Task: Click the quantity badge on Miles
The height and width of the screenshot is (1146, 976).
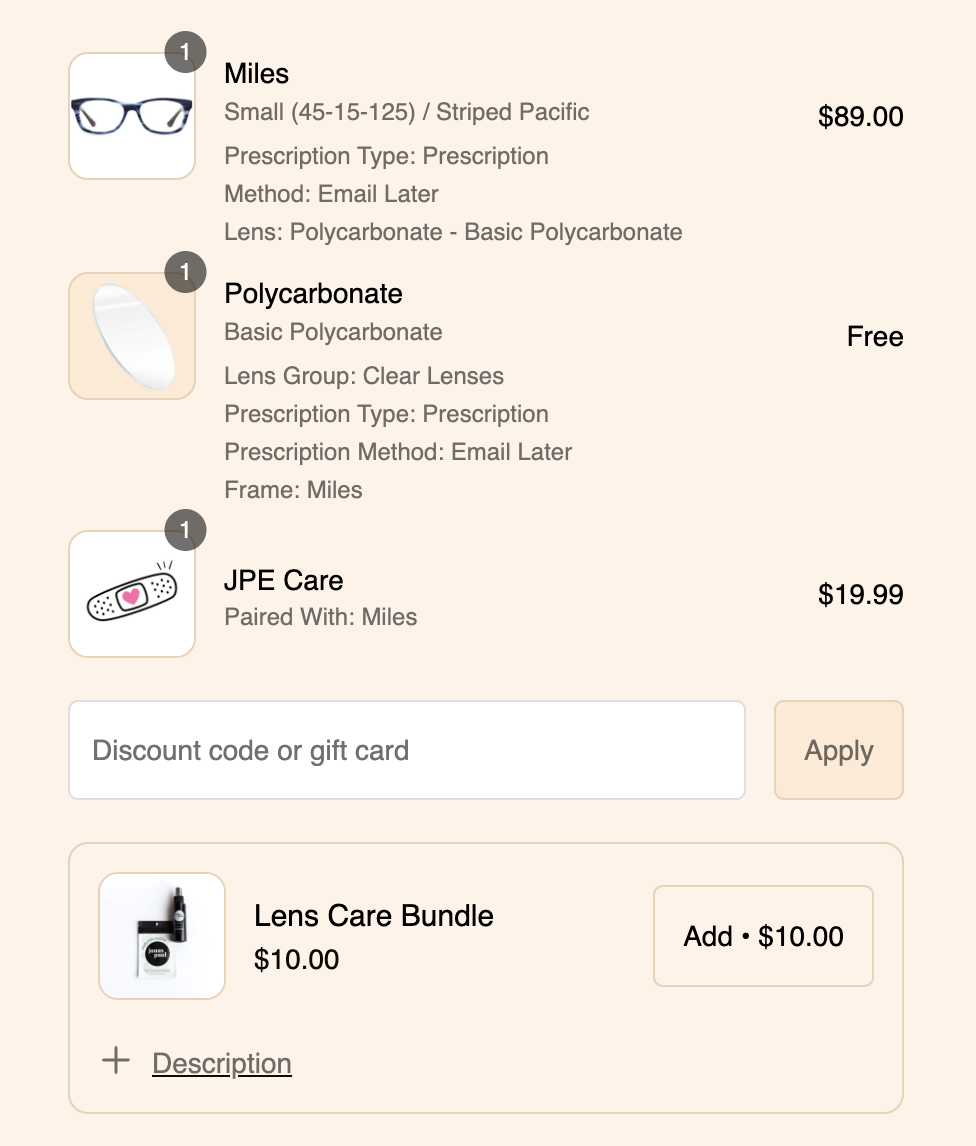Action: point(185,52)
